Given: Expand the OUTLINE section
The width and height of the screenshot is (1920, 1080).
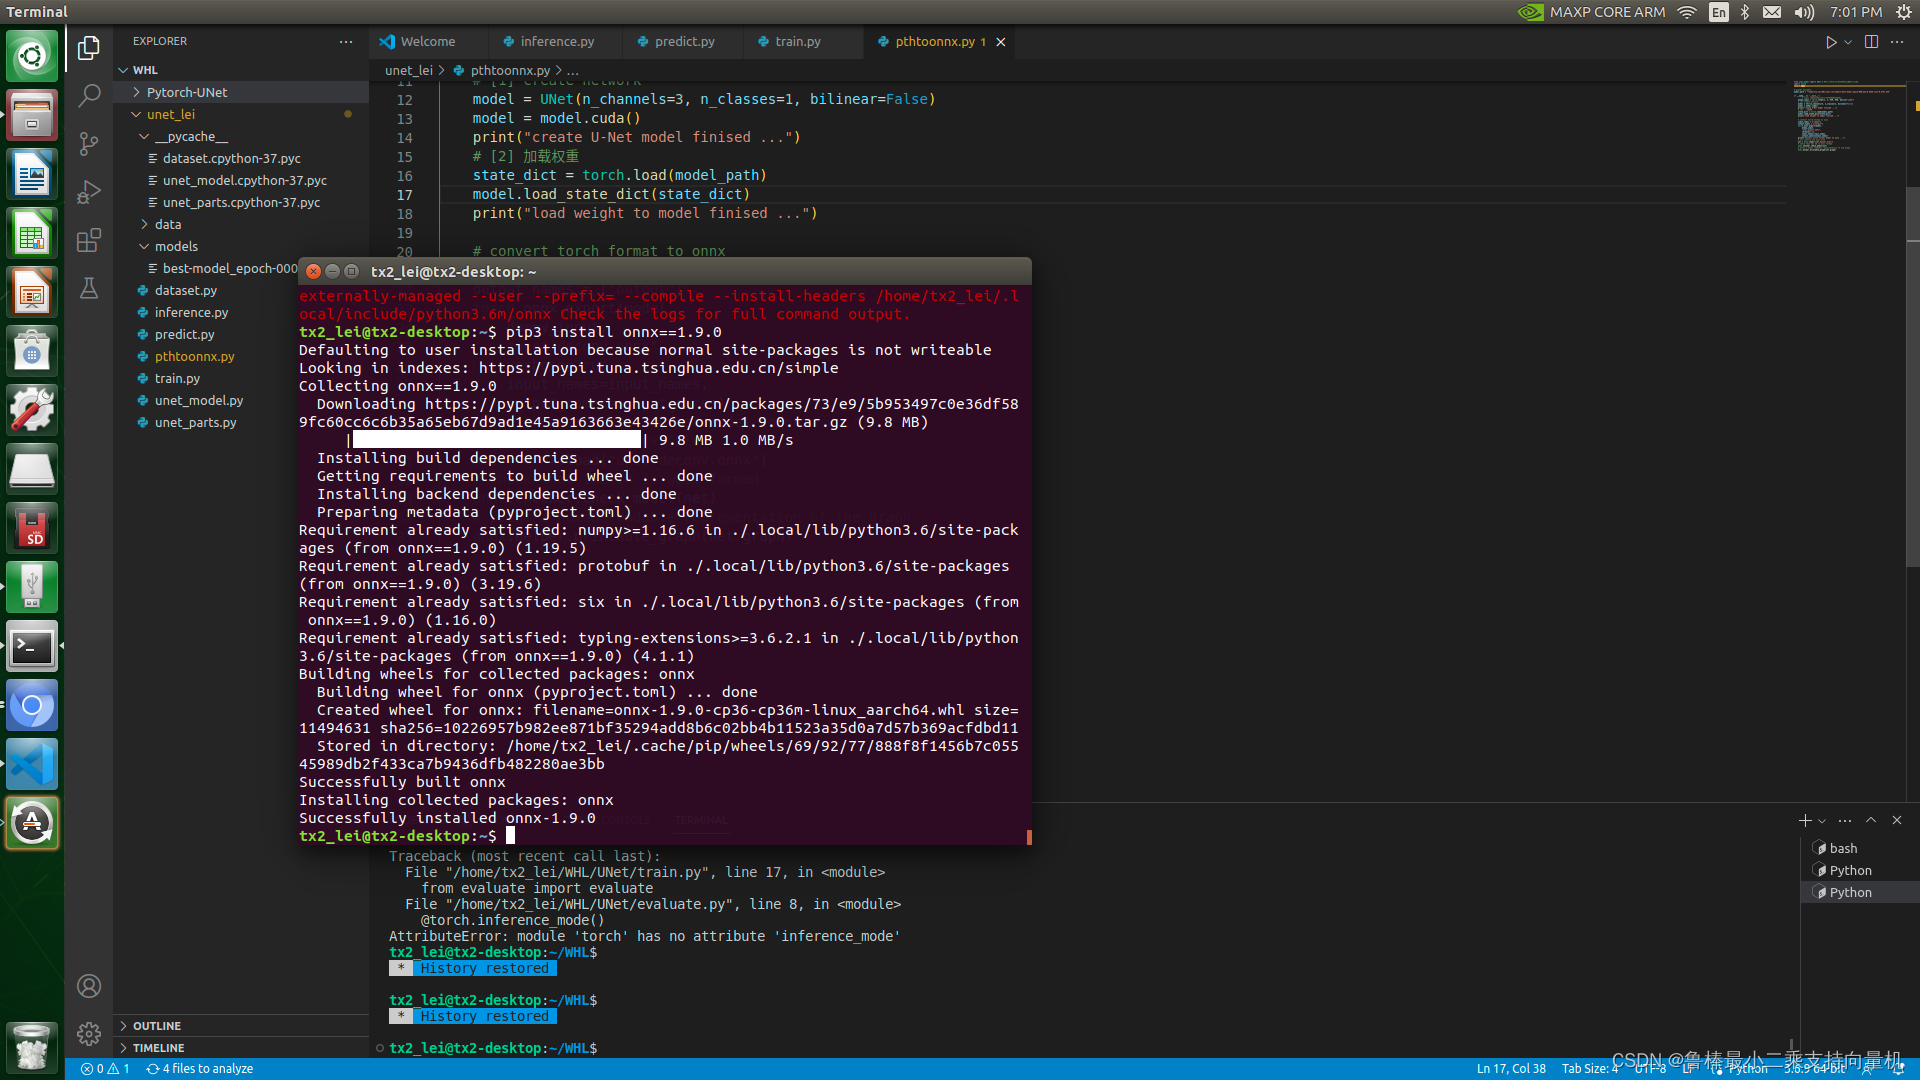Looking at the screenshot, I should pos(157,1026).
